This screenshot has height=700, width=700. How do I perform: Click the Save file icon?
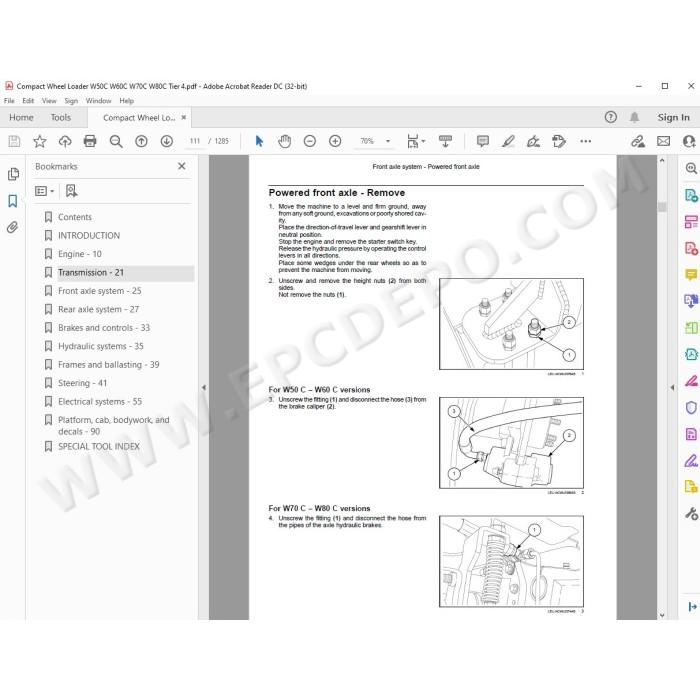coord(14,142)
